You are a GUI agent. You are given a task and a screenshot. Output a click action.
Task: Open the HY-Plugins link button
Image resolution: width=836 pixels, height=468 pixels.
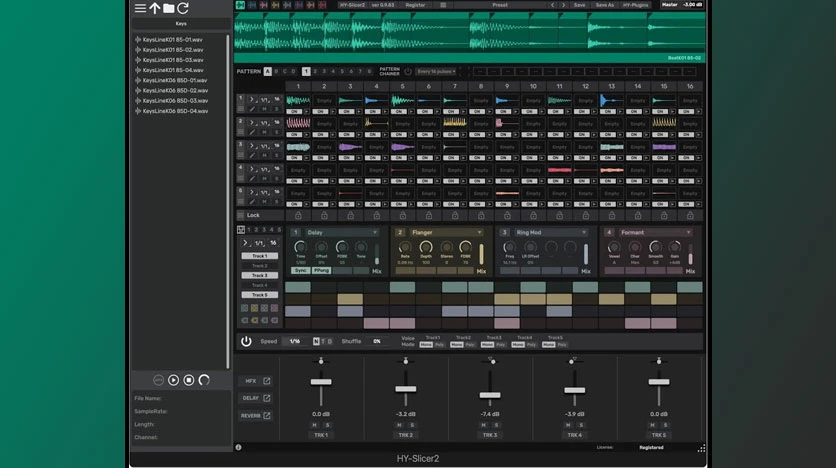pyautogui.click(x=636, y=5)
